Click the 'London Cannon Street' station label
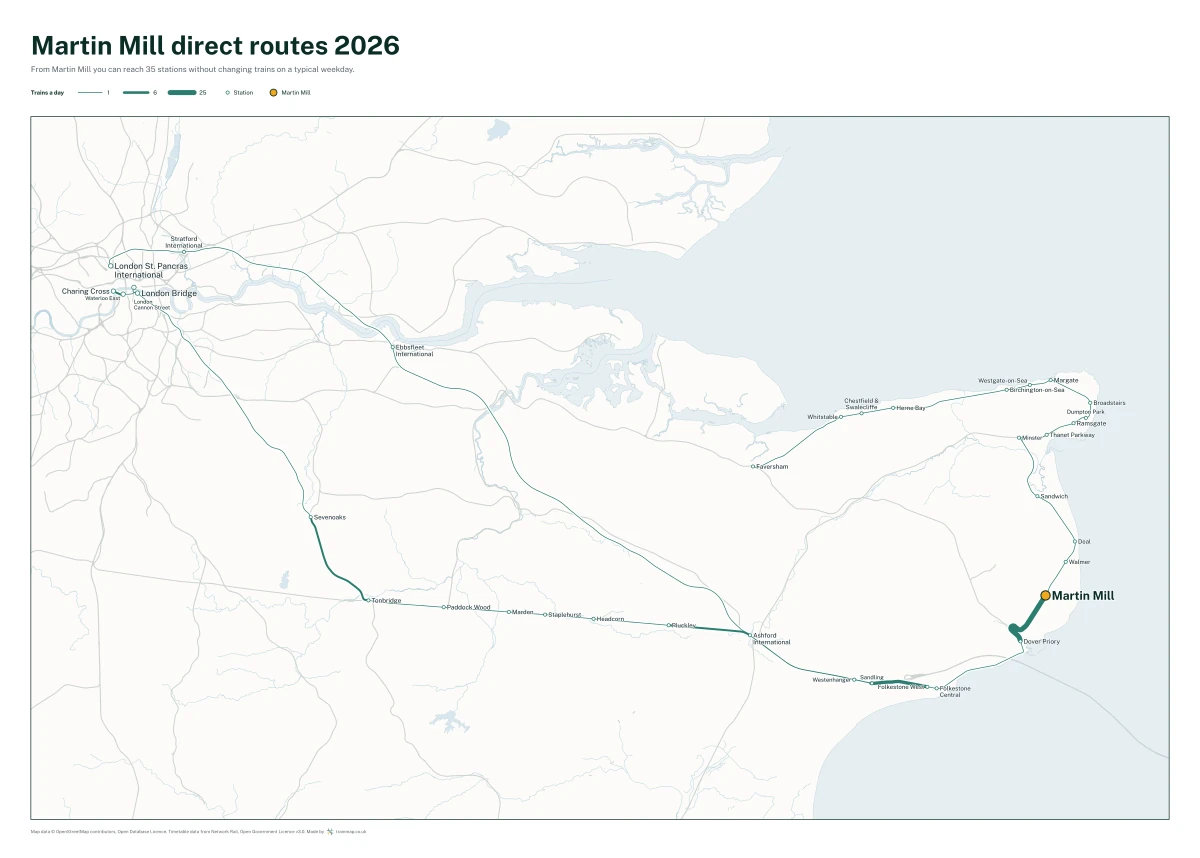The width and height of the screenshot is (1200, 858). 153,305
